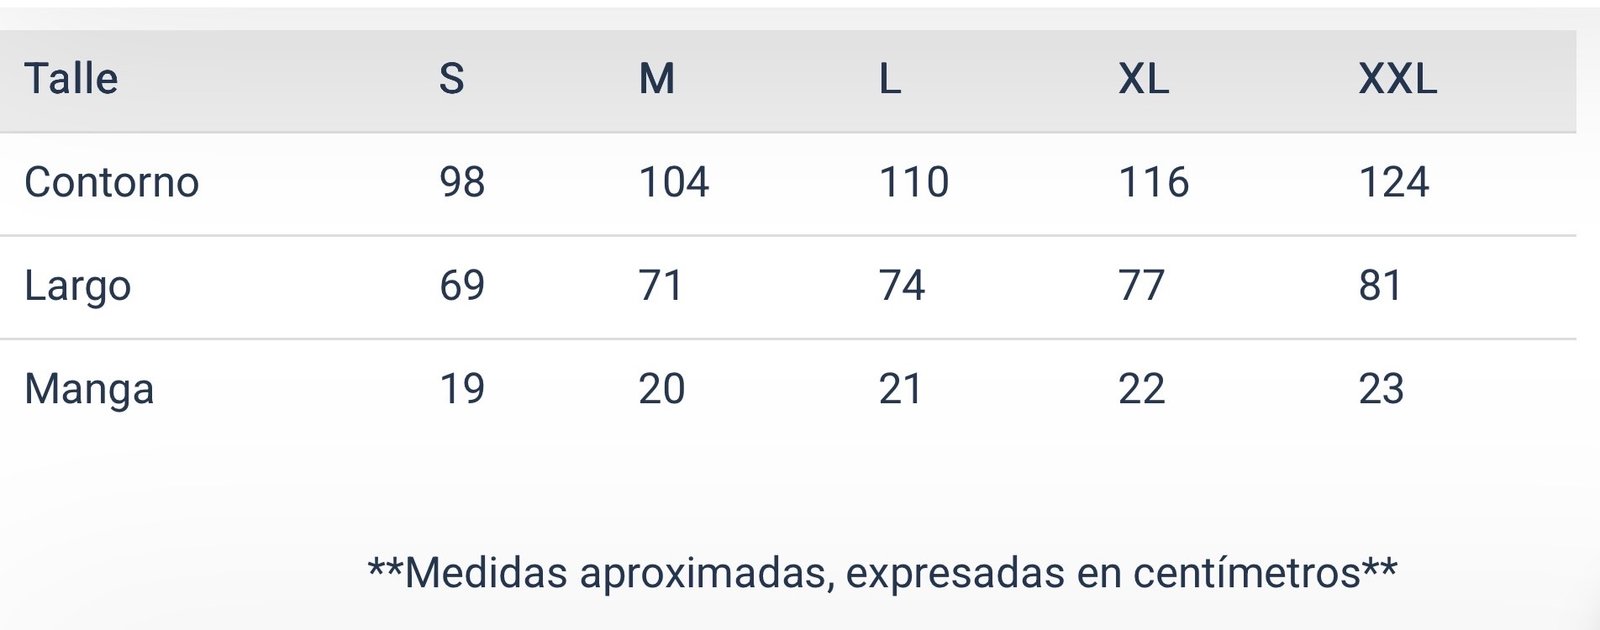Click the XL size header
Screen dimensions: 1600x630
tap(1143, 79)
